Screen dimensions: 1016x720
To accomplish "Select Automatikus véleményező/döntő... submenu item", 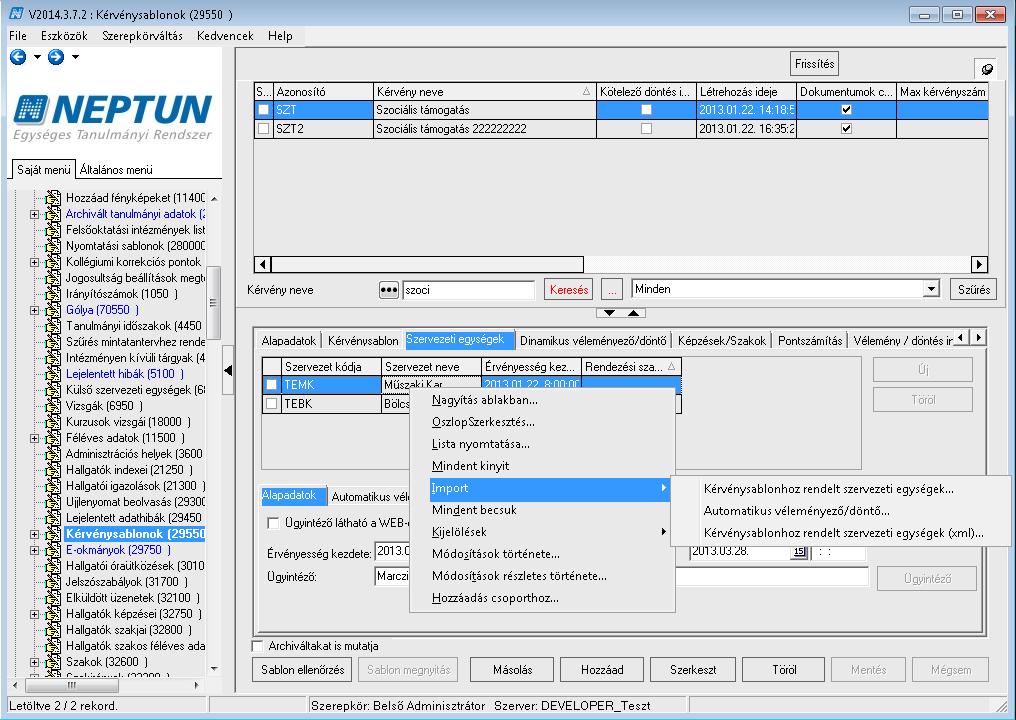I will 796,511.
